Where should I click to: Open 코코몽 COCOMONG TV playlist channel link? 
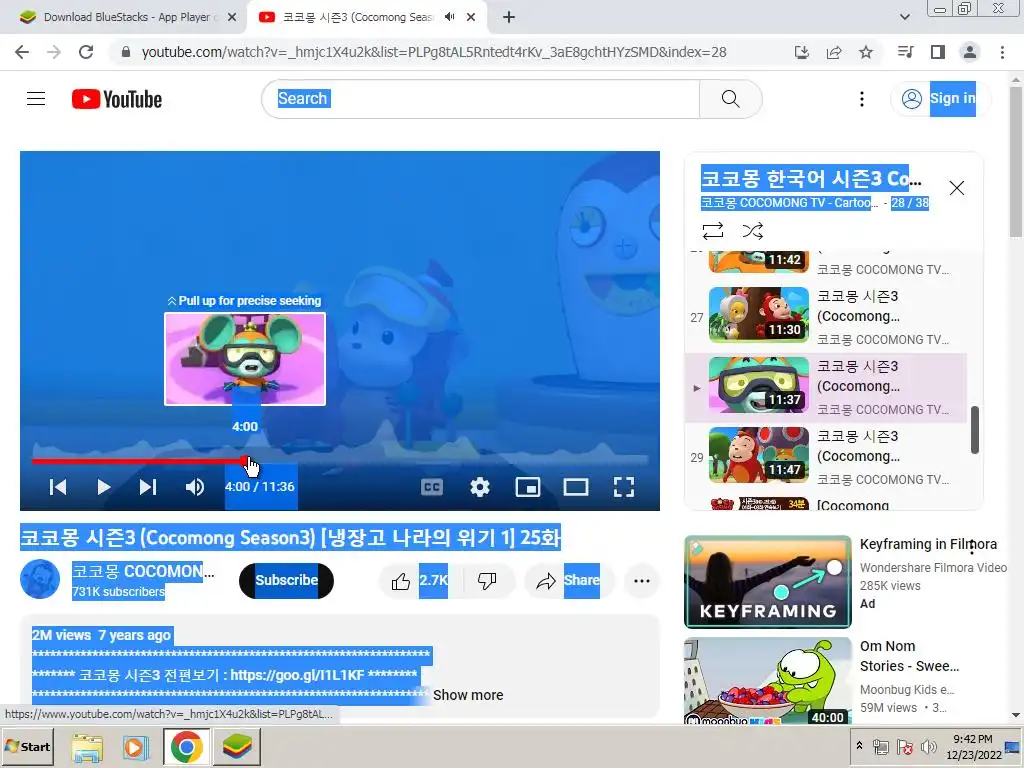coord(789,203)
